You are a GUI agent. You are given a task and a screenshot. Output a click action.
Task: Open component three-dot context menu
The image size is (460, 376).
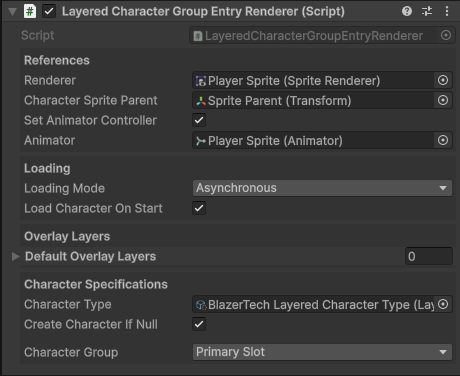coord(447,11)
